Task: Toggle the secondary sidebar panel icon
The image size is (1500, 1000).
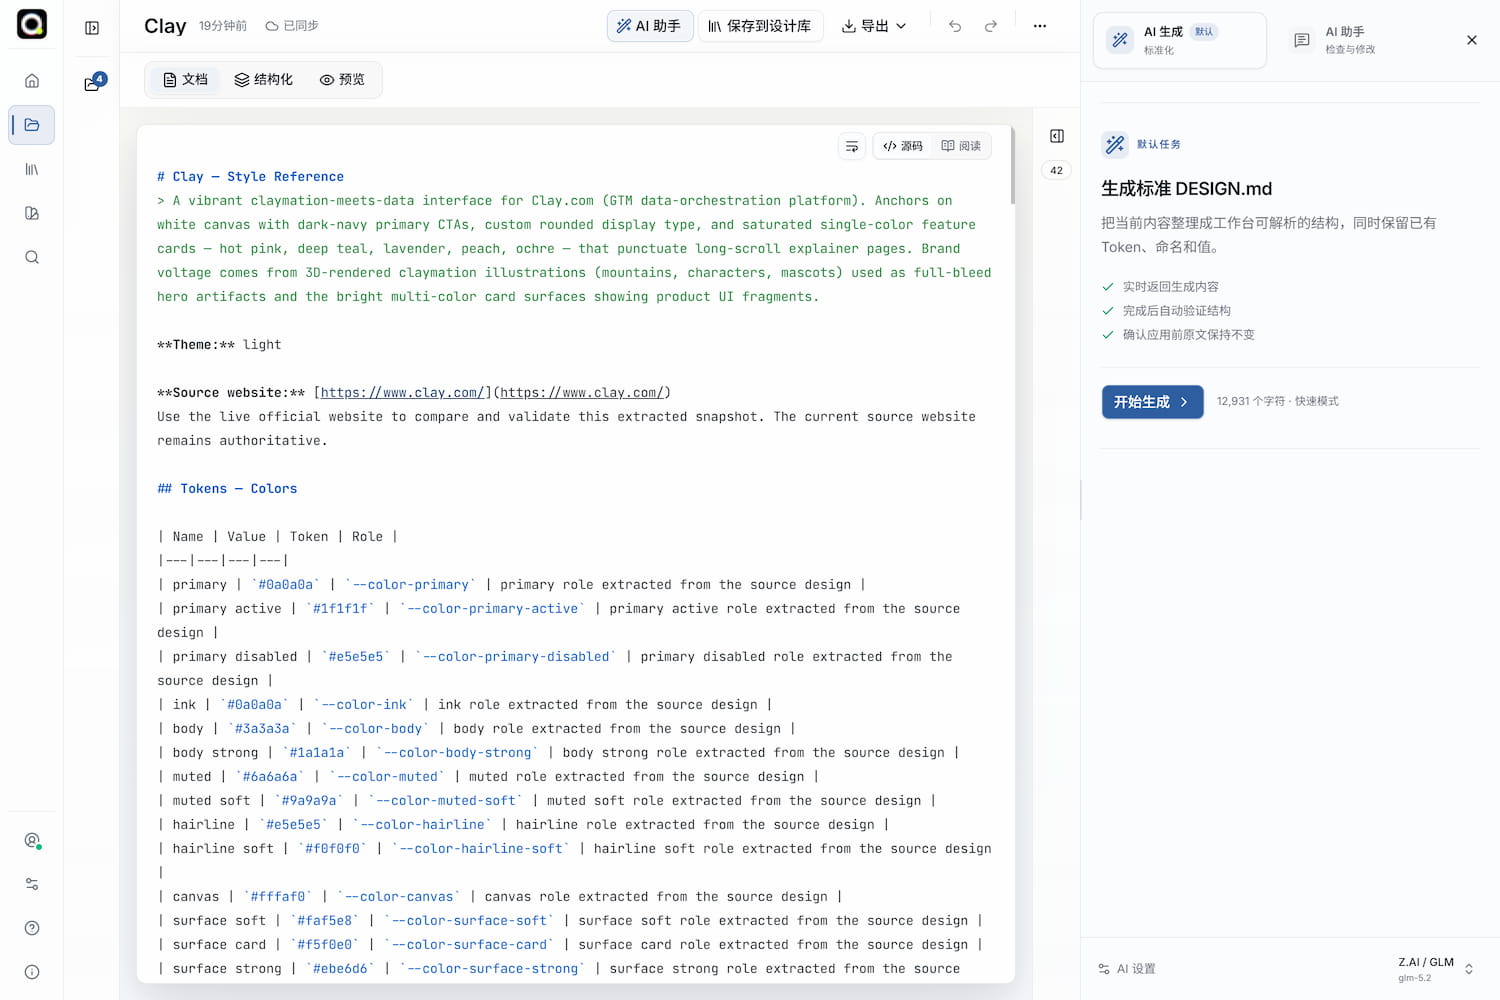Action: pos(92,28)
